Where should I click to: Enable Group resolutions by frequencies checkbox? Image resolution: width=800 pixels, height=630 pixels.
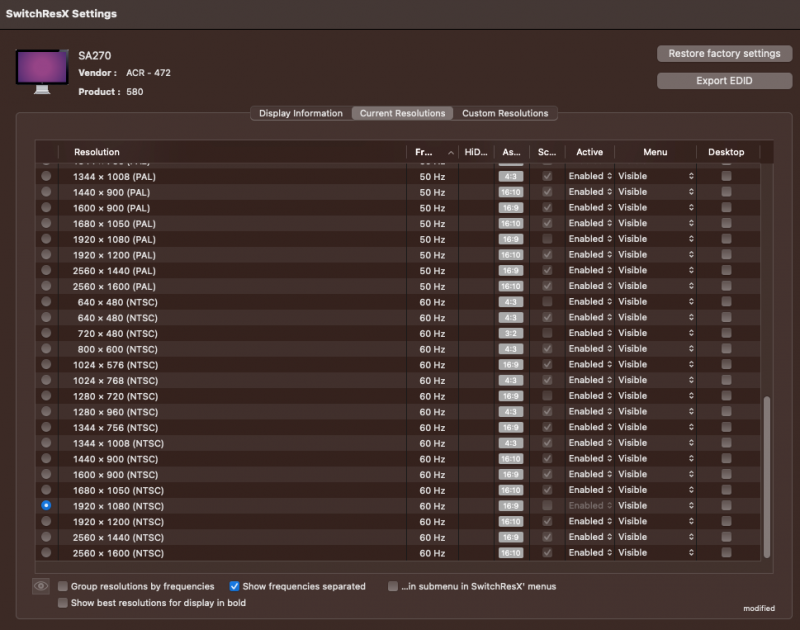pos(63,587)
